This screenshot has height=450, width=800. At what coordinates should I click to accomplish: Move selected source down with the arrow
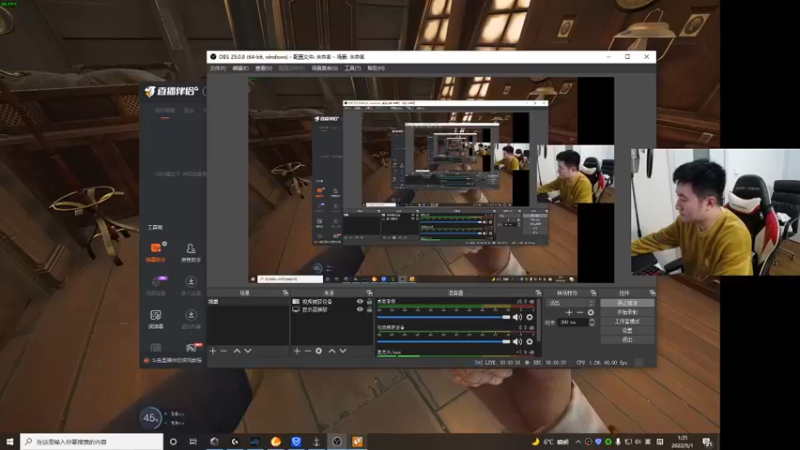point(343,351)
